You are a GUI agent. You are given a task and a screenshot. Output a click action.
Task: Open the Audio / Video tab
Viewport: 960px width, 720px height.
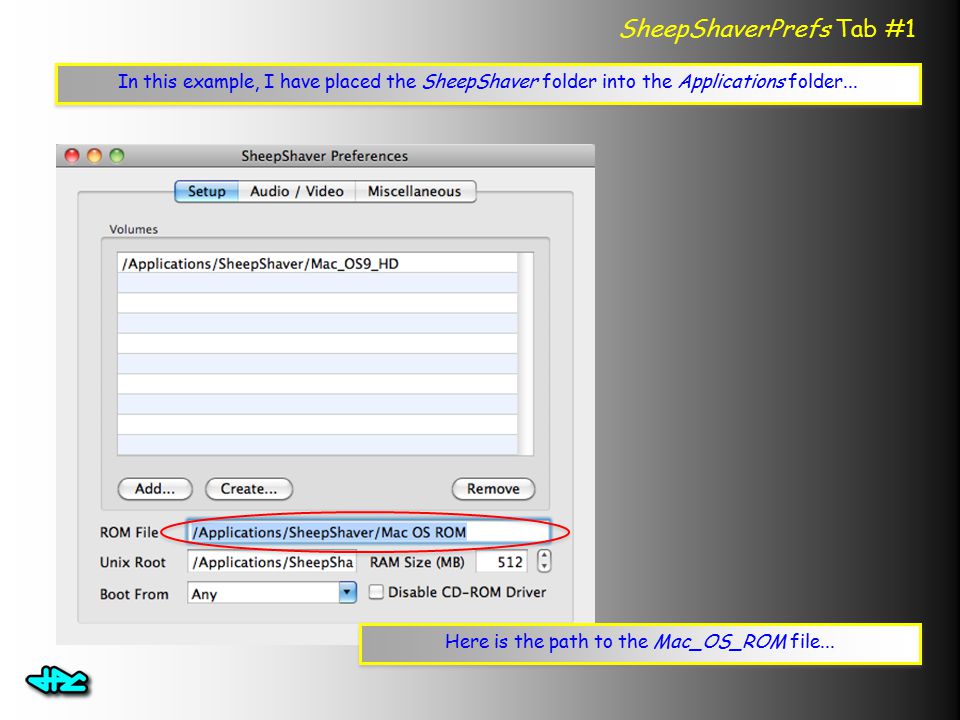pyautogui.click(x=297, y=192)
